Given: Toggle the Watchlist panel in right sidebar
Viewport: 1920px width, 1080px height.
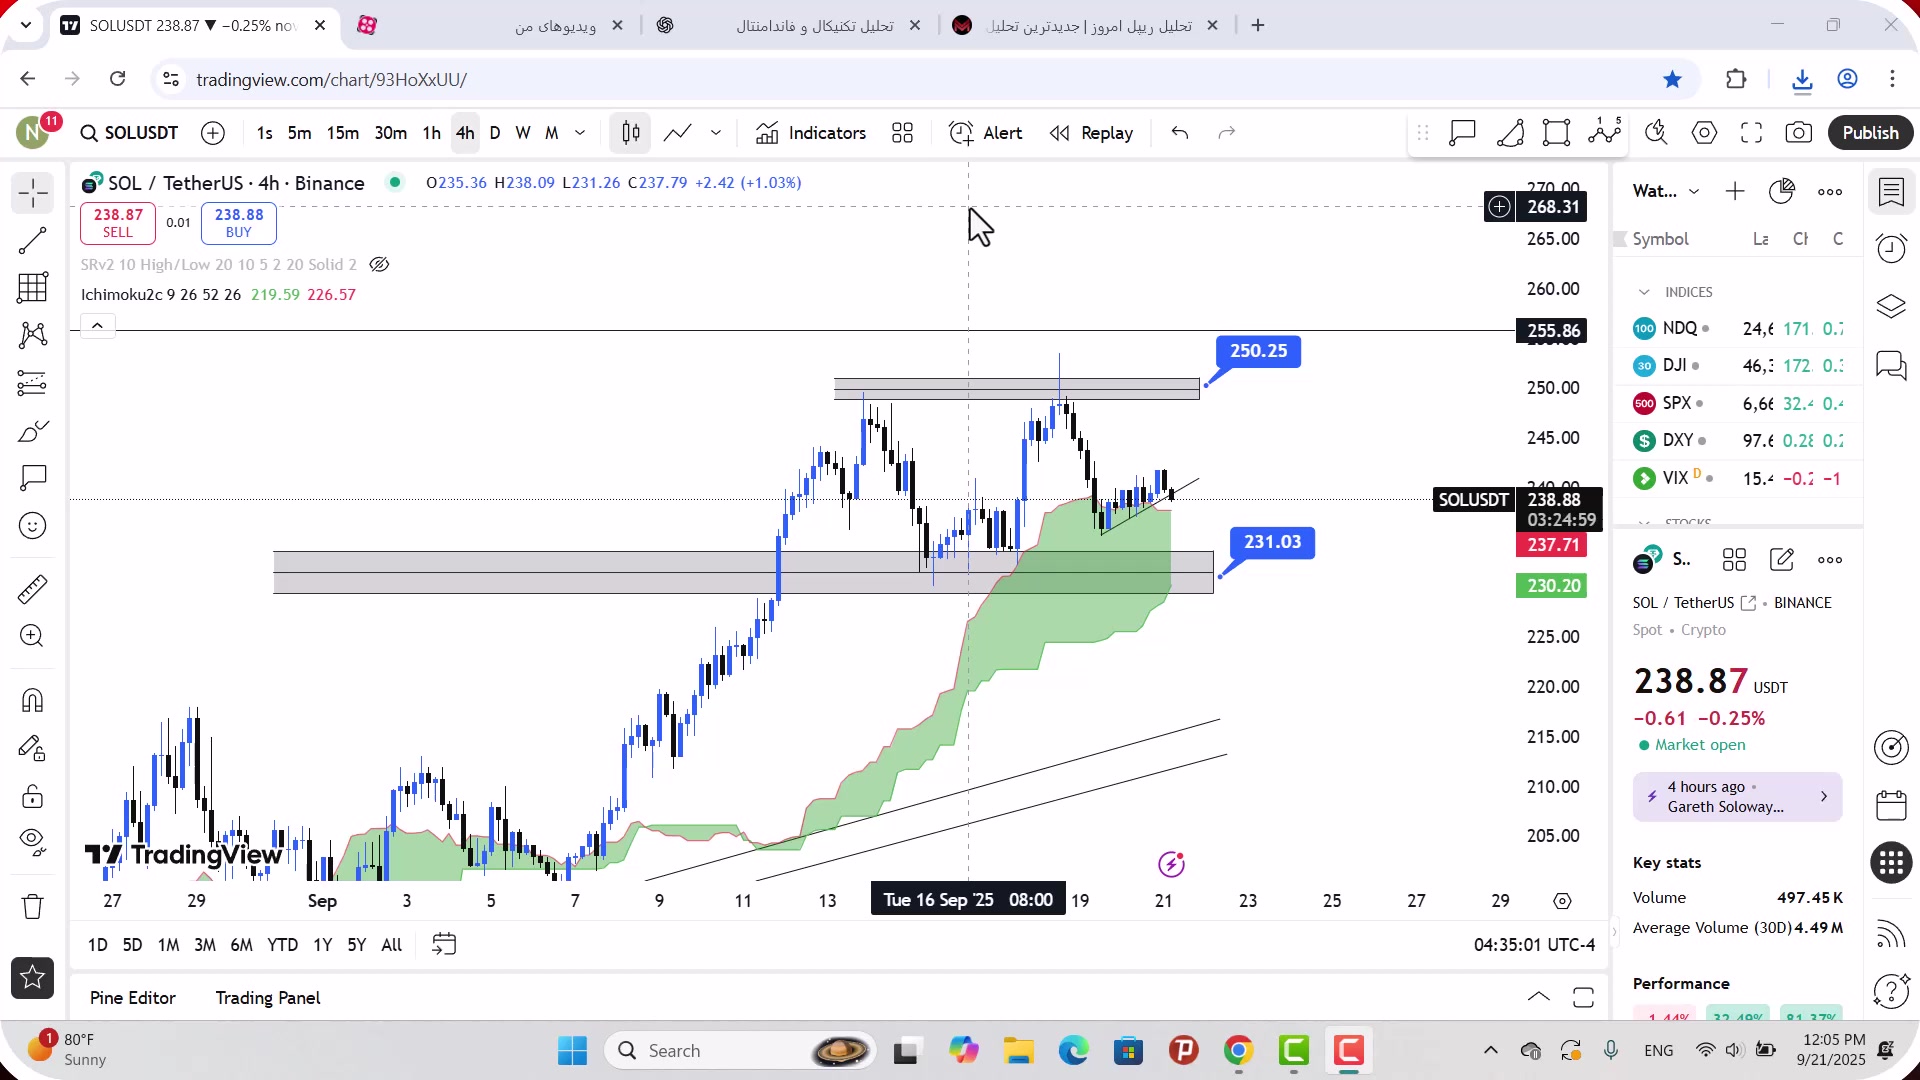Looking at the screenshot, I should 1892,192.
